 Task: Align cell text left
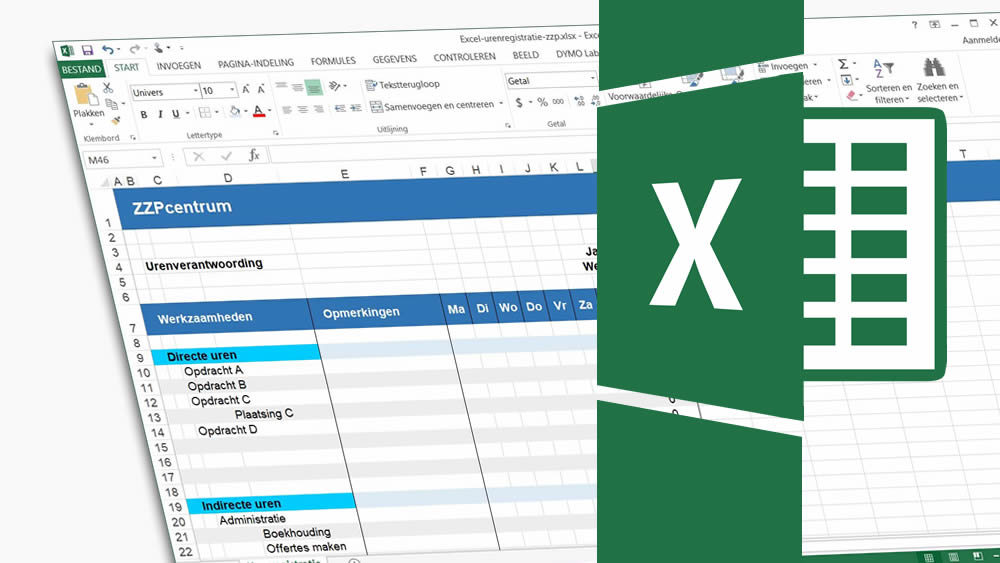287,110
